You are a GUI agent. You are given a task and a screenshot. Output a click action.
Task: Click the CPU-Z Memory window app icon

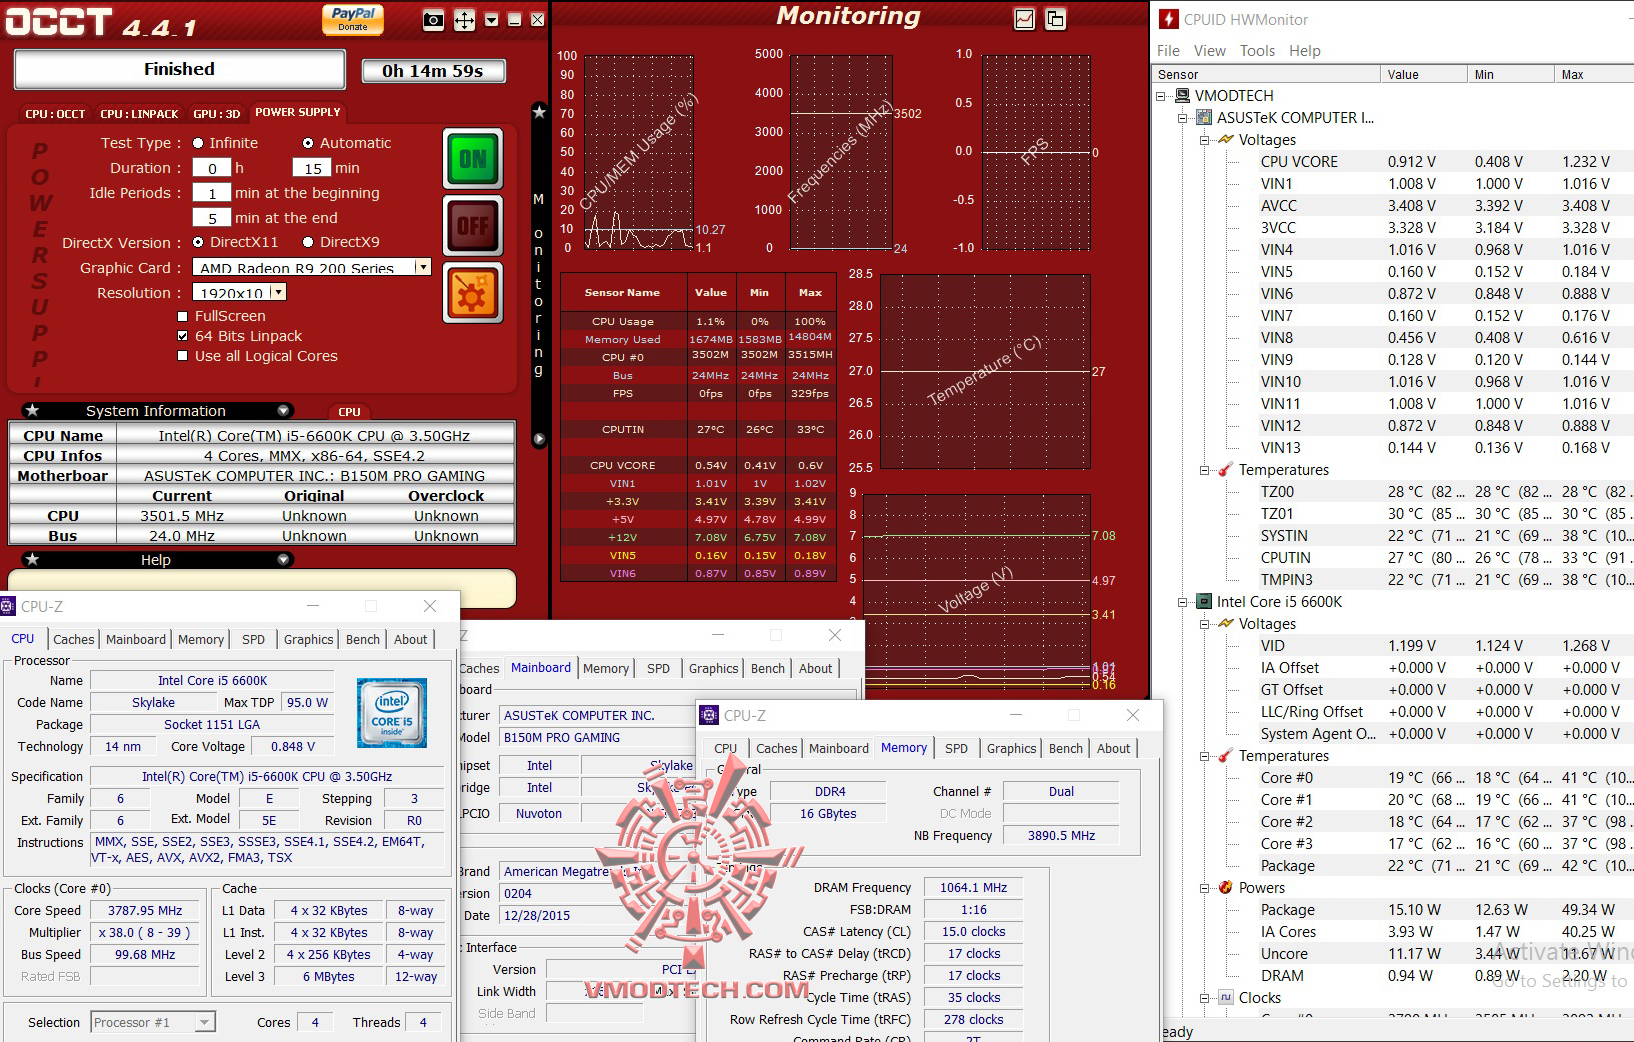pyautogui.click(x=709, y=715)
